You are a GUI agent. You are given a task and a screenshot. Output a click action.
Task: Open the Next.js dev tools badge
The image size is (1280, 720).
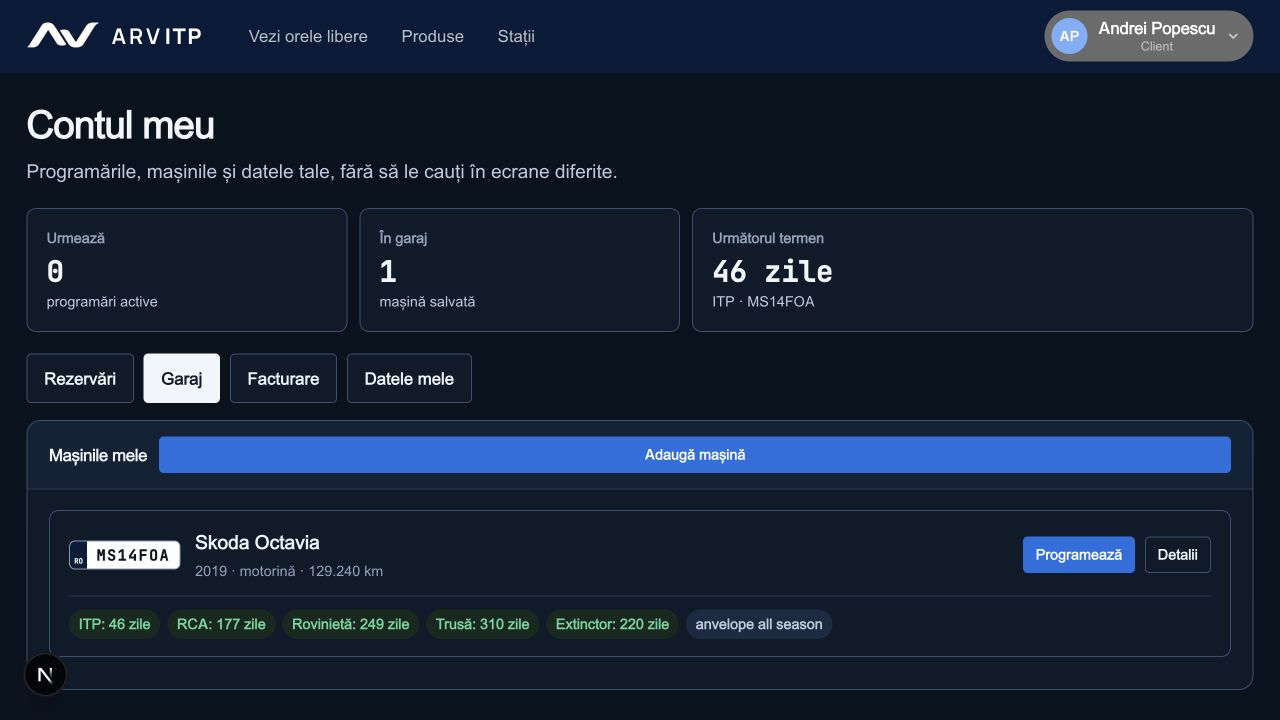(x=45, y=675)
